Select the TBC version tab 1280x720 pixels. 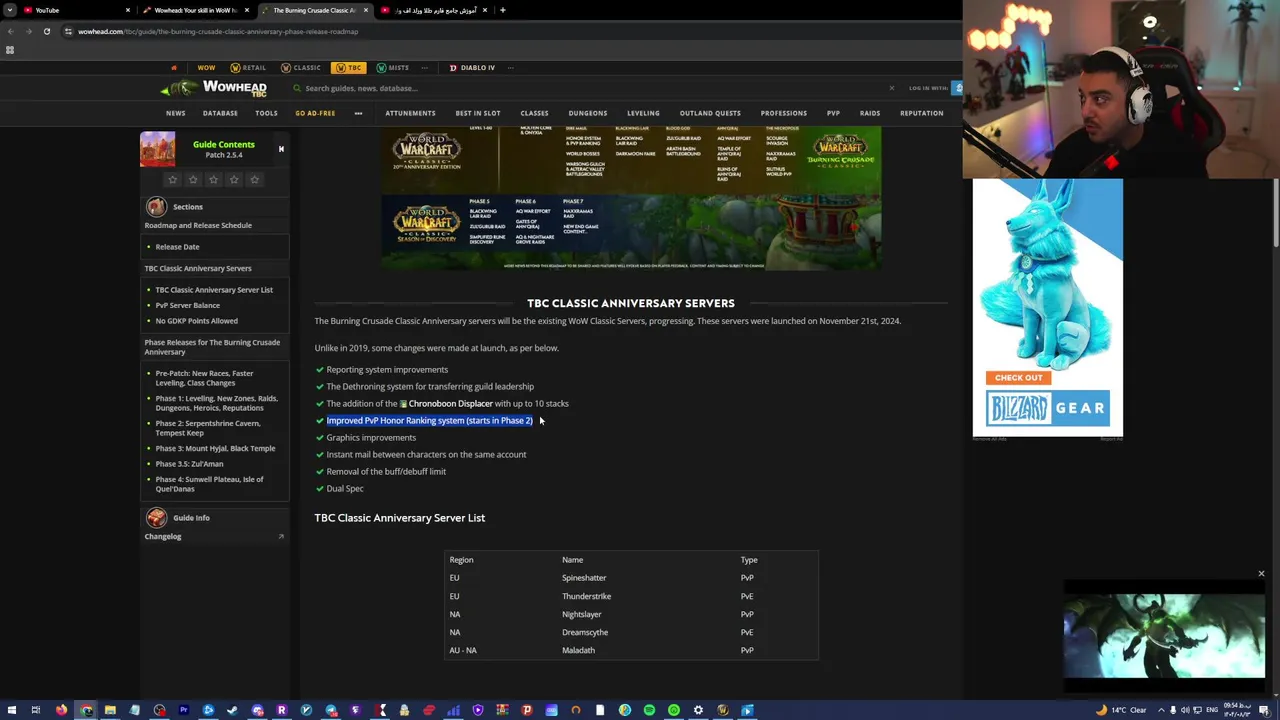pos(349,68)
